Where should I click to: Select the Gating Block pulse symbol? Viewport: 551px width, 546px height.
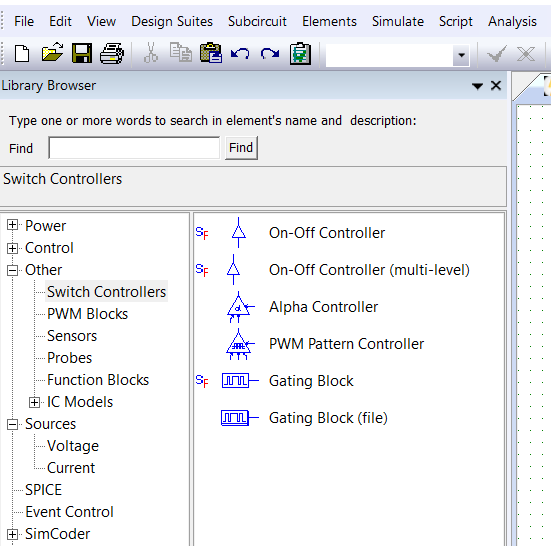click(240, 381)
